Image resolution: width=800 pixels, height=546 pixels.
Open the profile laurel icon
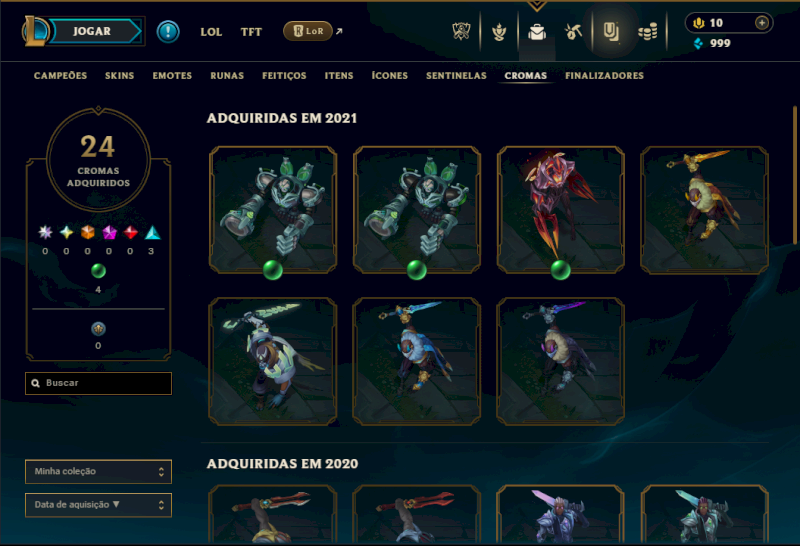499,32
